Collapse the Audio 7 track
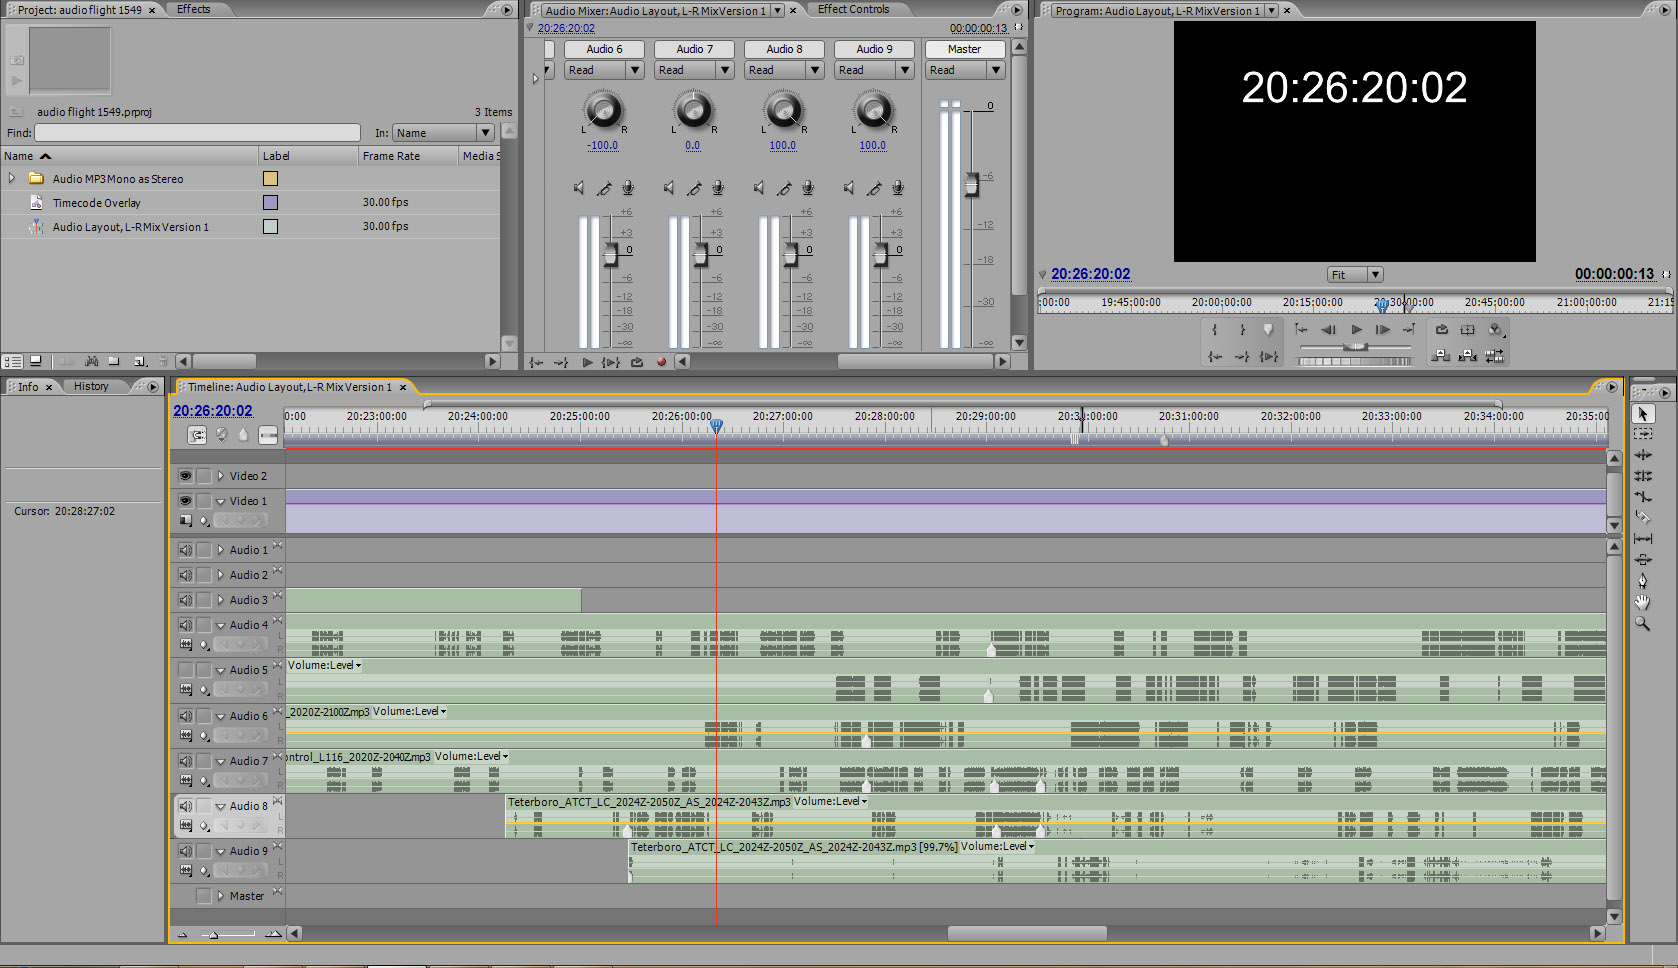 pos(221,761)
